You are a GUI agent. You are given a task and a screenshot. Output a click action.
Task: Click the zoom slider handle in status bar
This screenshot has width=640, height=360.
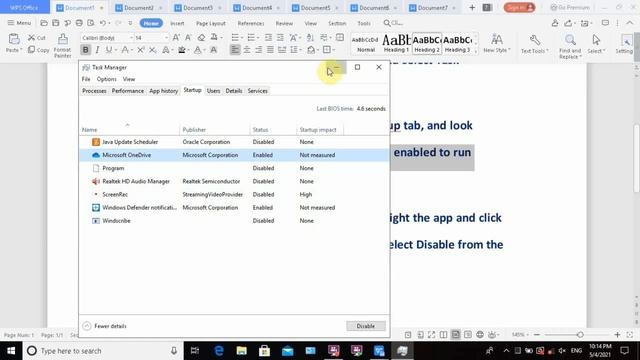[580, 335]
